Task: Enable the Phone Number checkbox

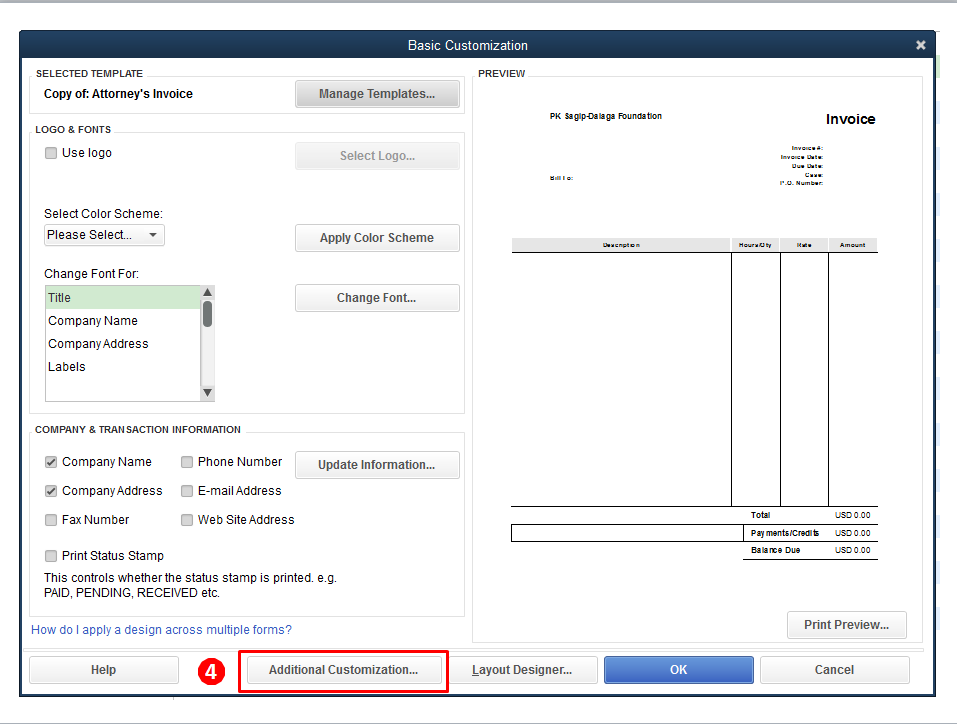Action: 187,462
